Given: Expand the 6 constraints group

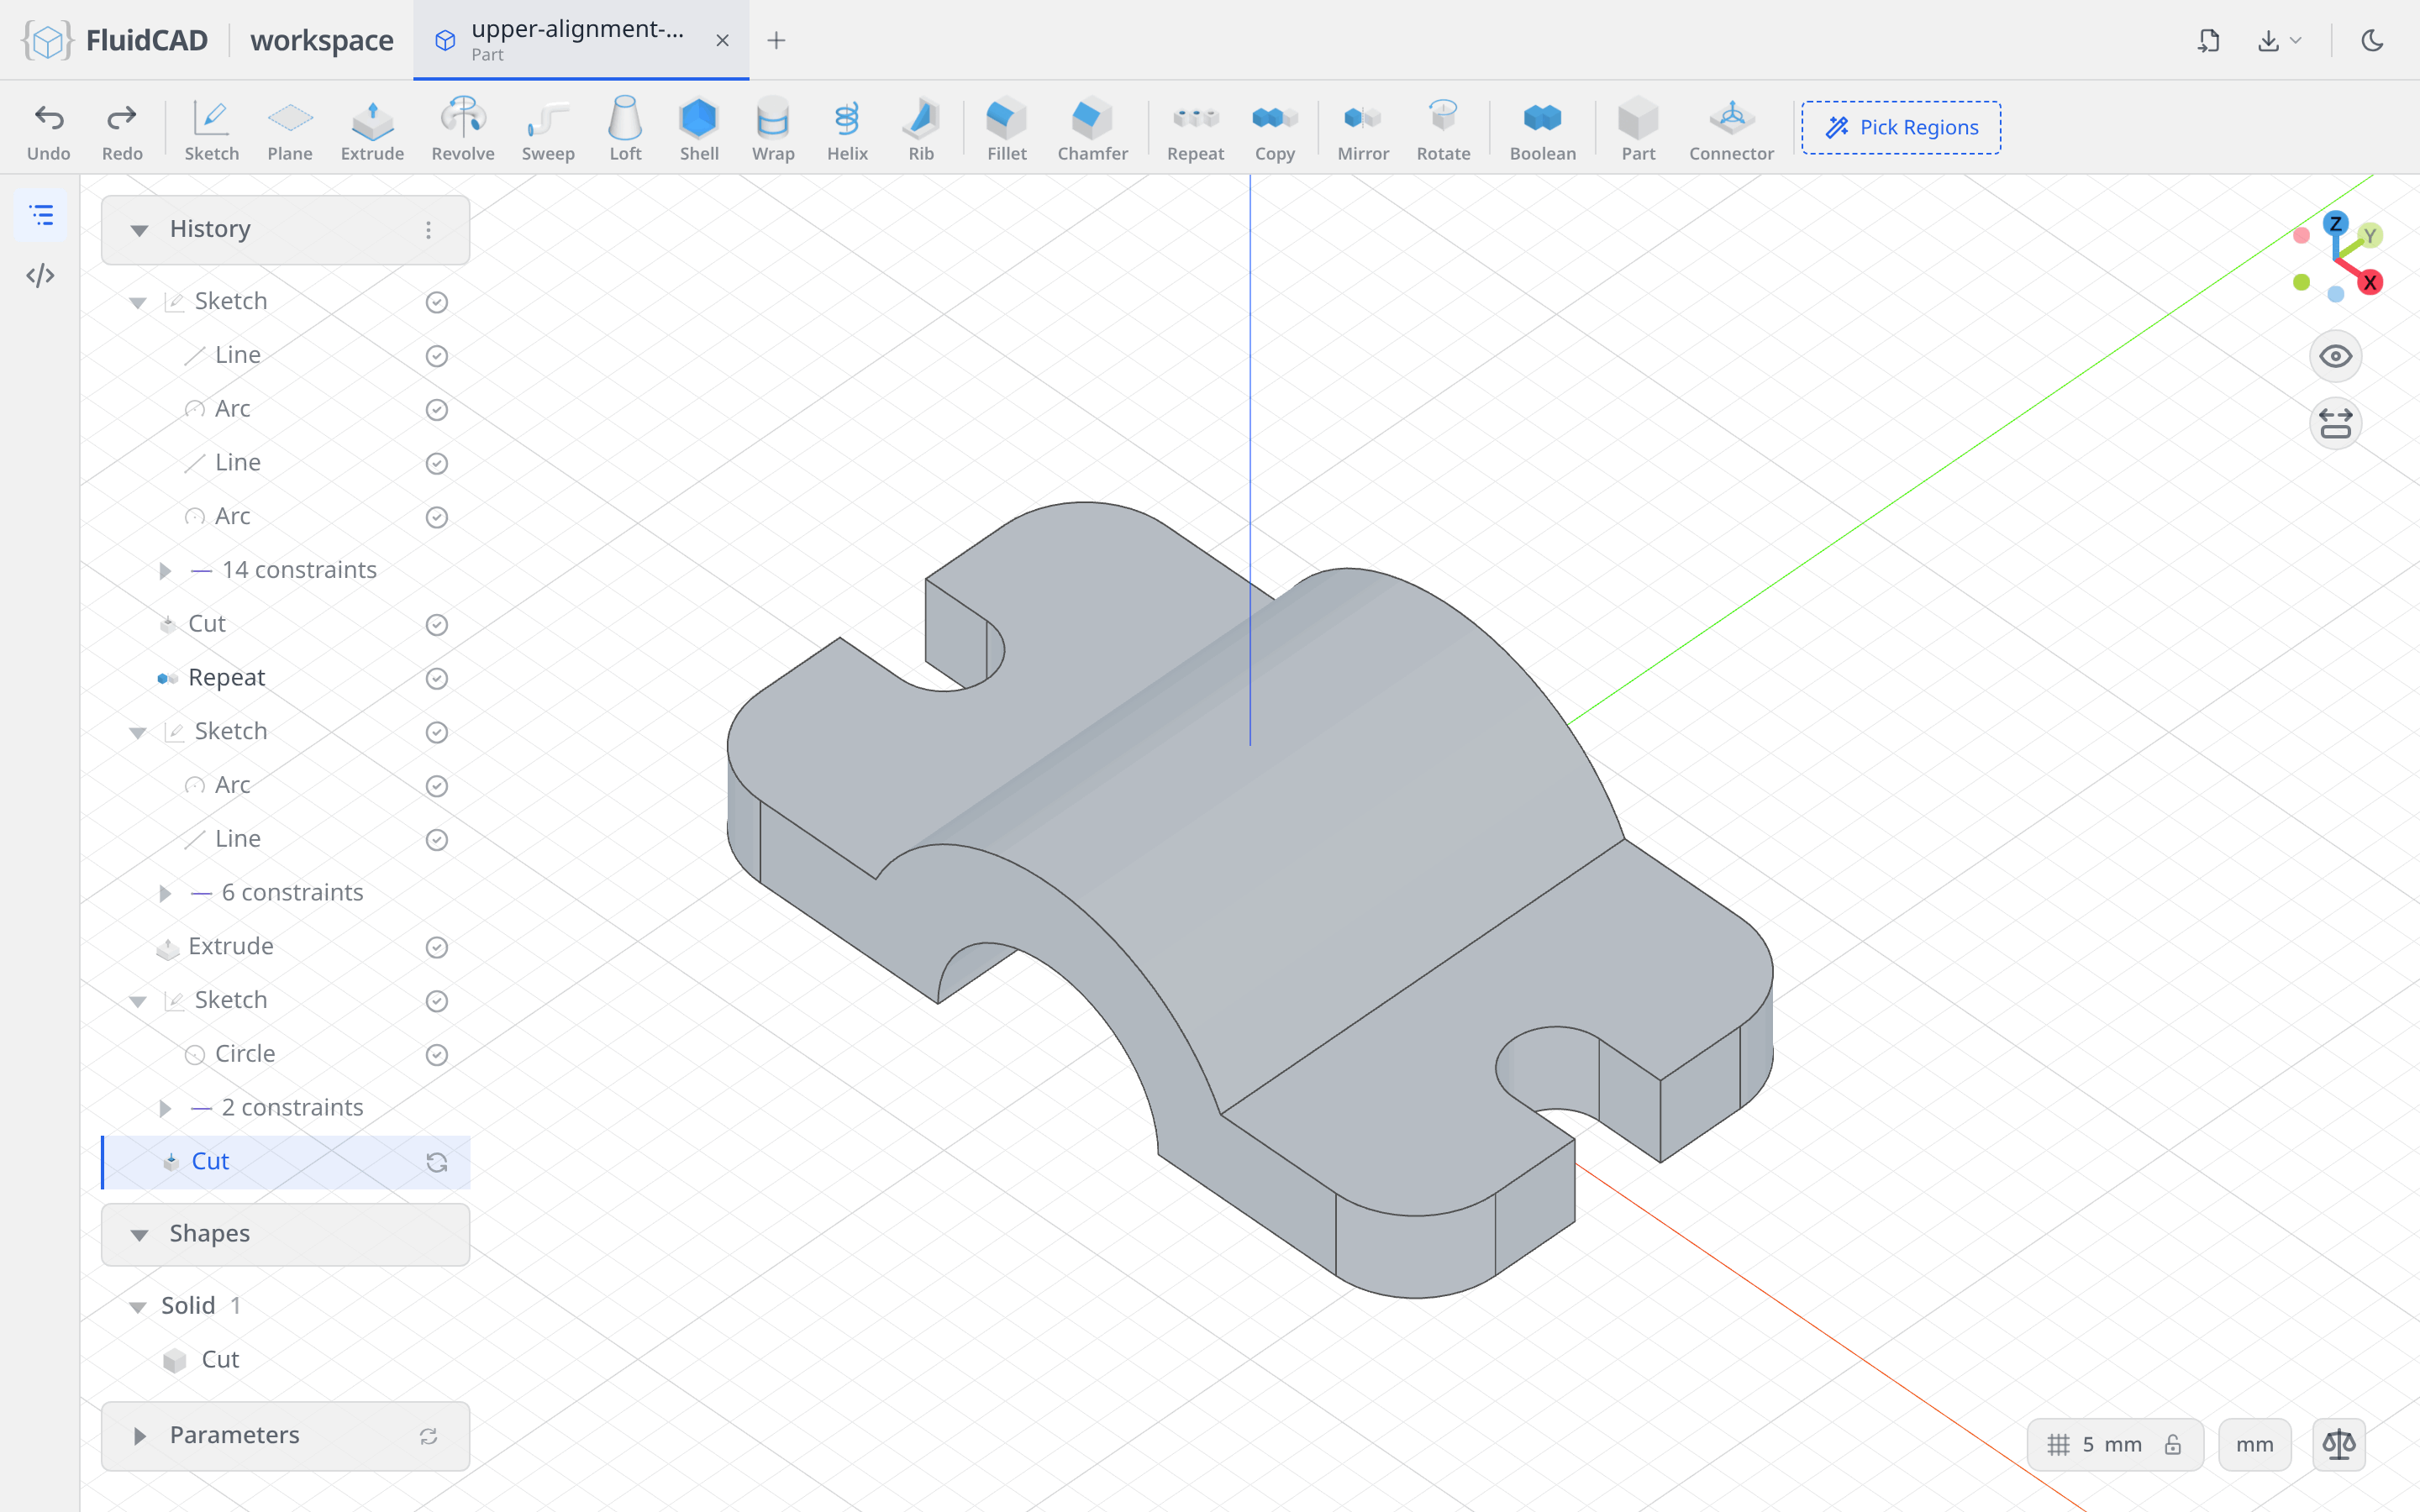Looking at the screenshot, I should [165, 893].
